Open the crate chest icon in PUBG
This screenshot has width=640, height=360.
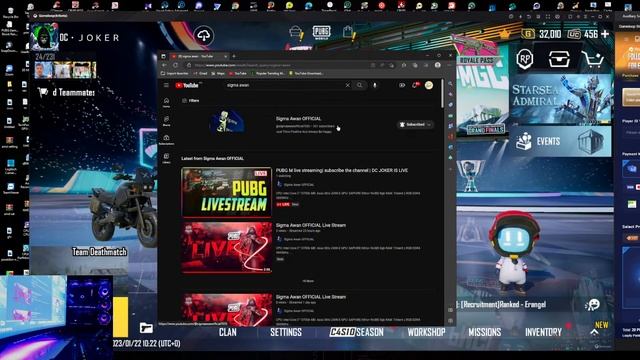[559, 59]
